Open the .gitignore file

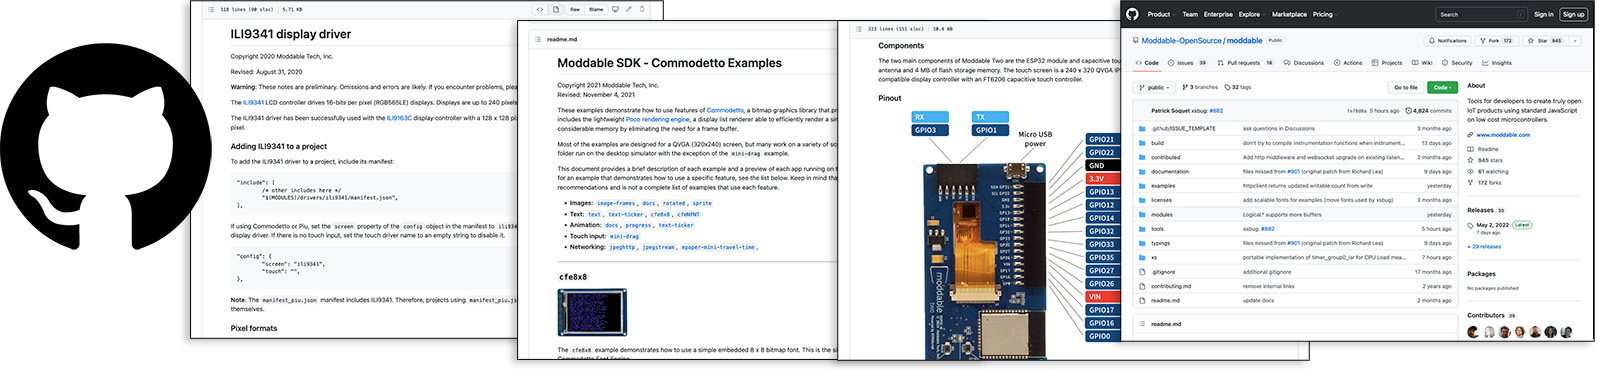[1163, 272]
